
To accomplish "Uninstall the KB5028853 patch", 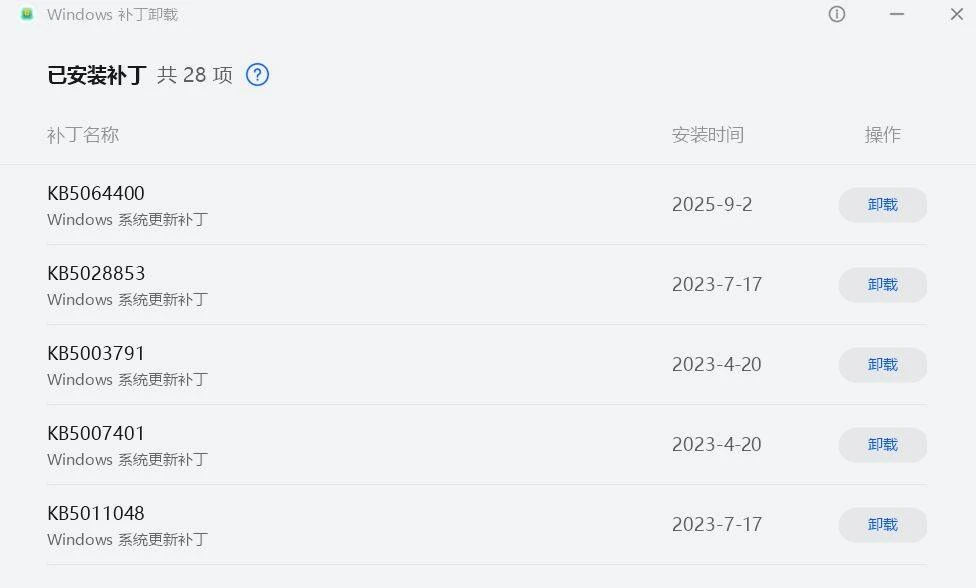I will tap(882, 285).
